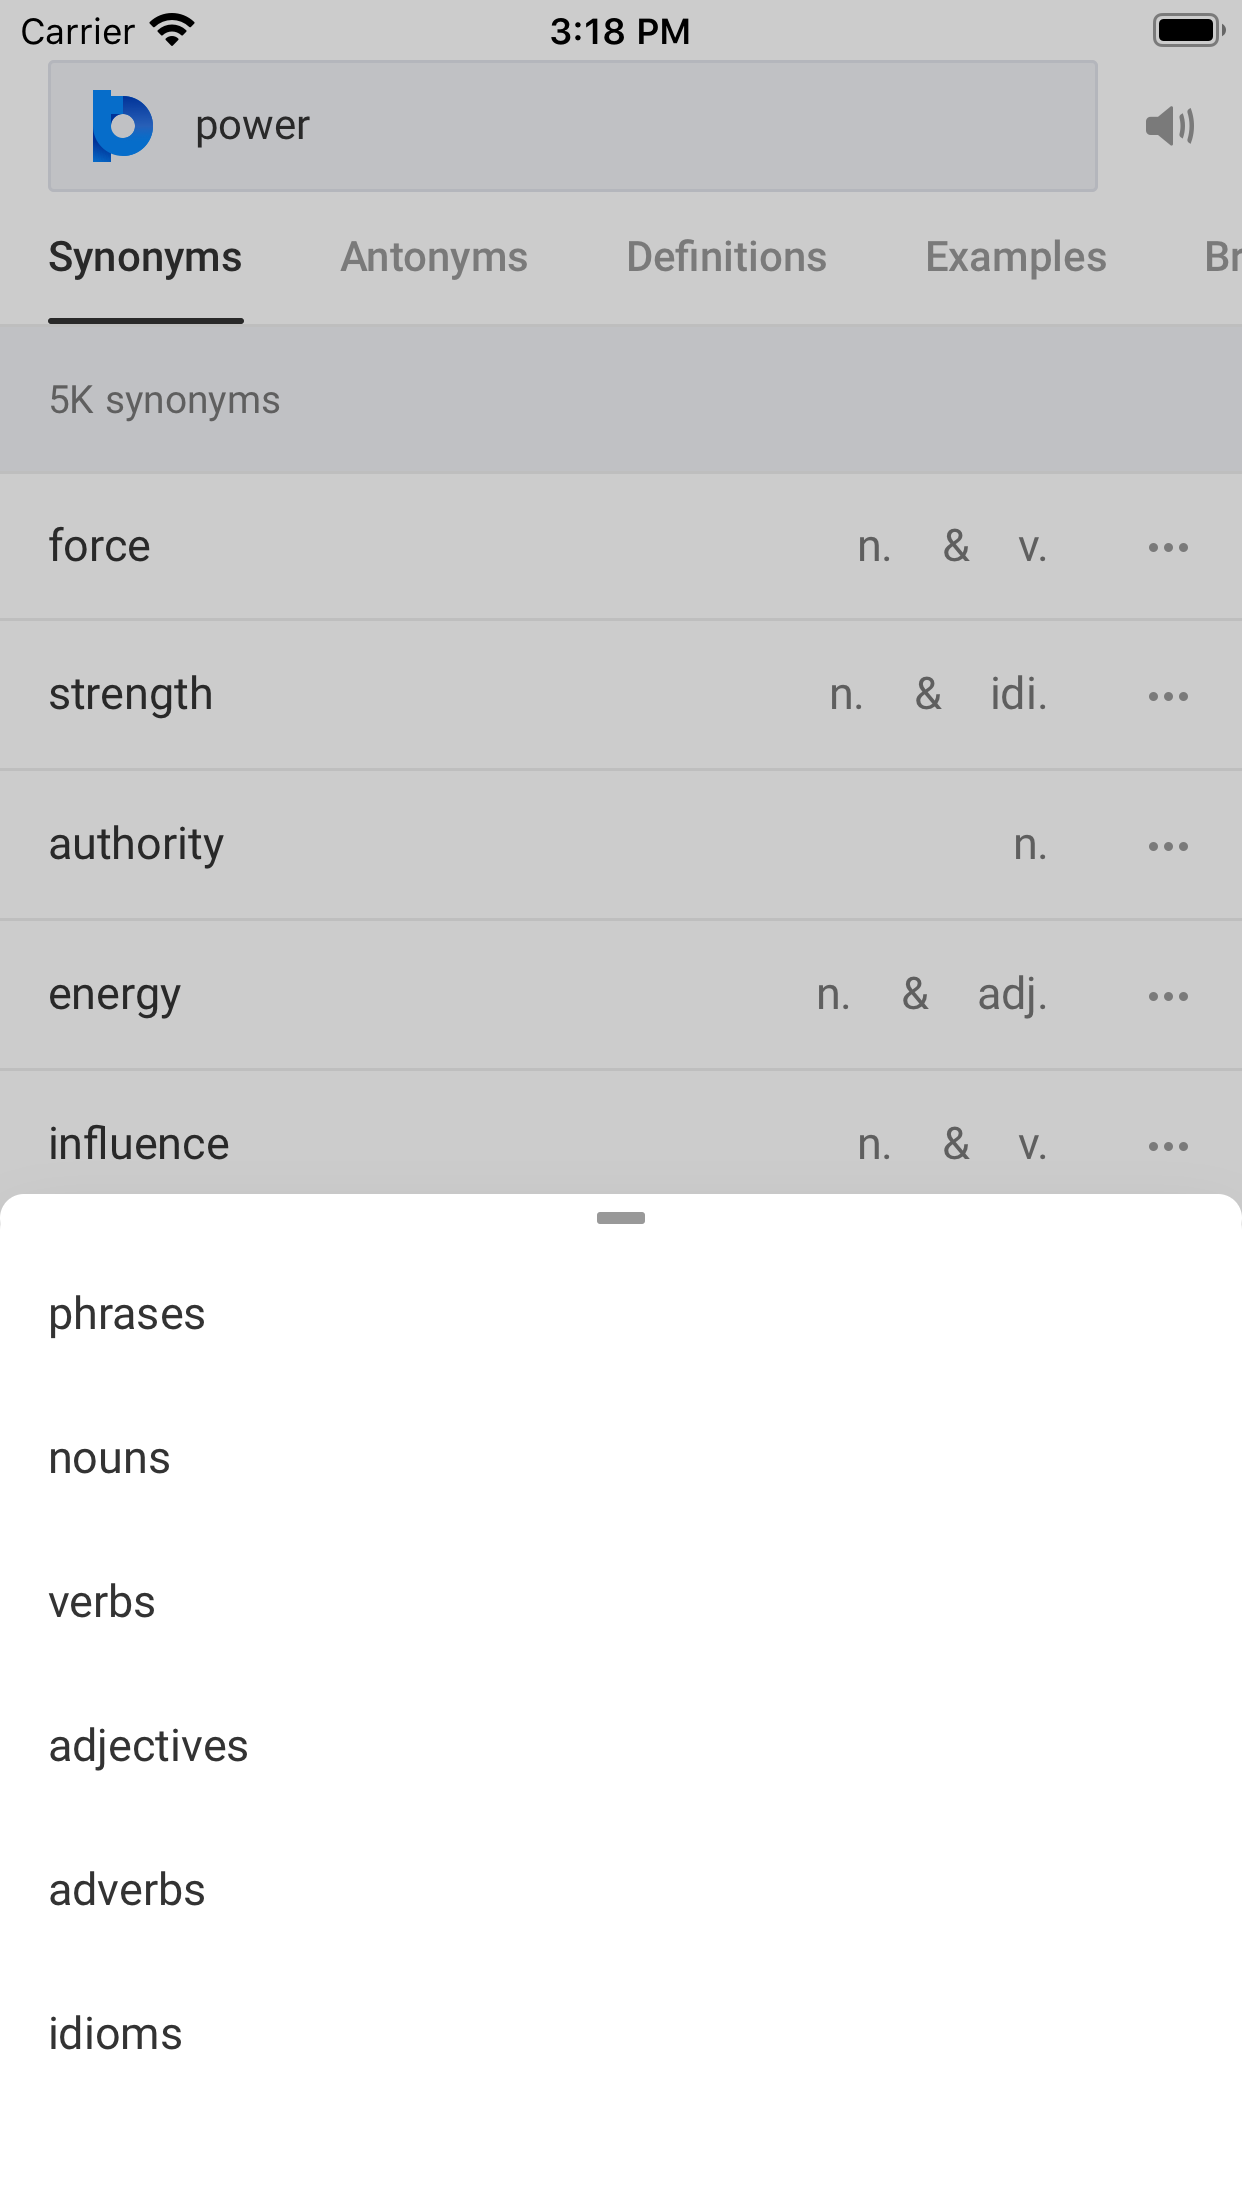Open more options for influence
The image size is (1242, 2208).
click(1168, 1146)
